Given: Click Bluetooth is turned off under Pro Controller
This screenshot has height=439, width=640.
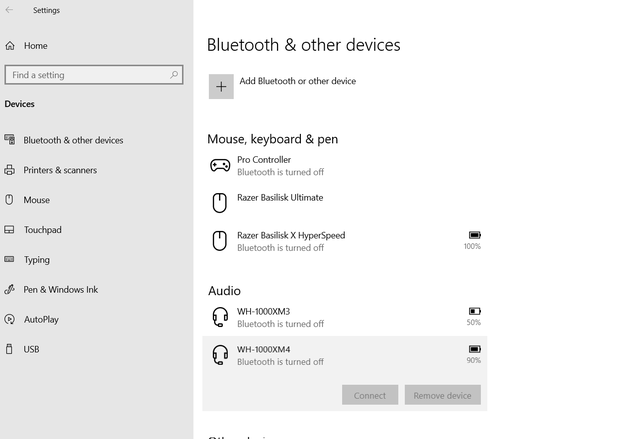Looking at the screenshot, I should point(280,172).
